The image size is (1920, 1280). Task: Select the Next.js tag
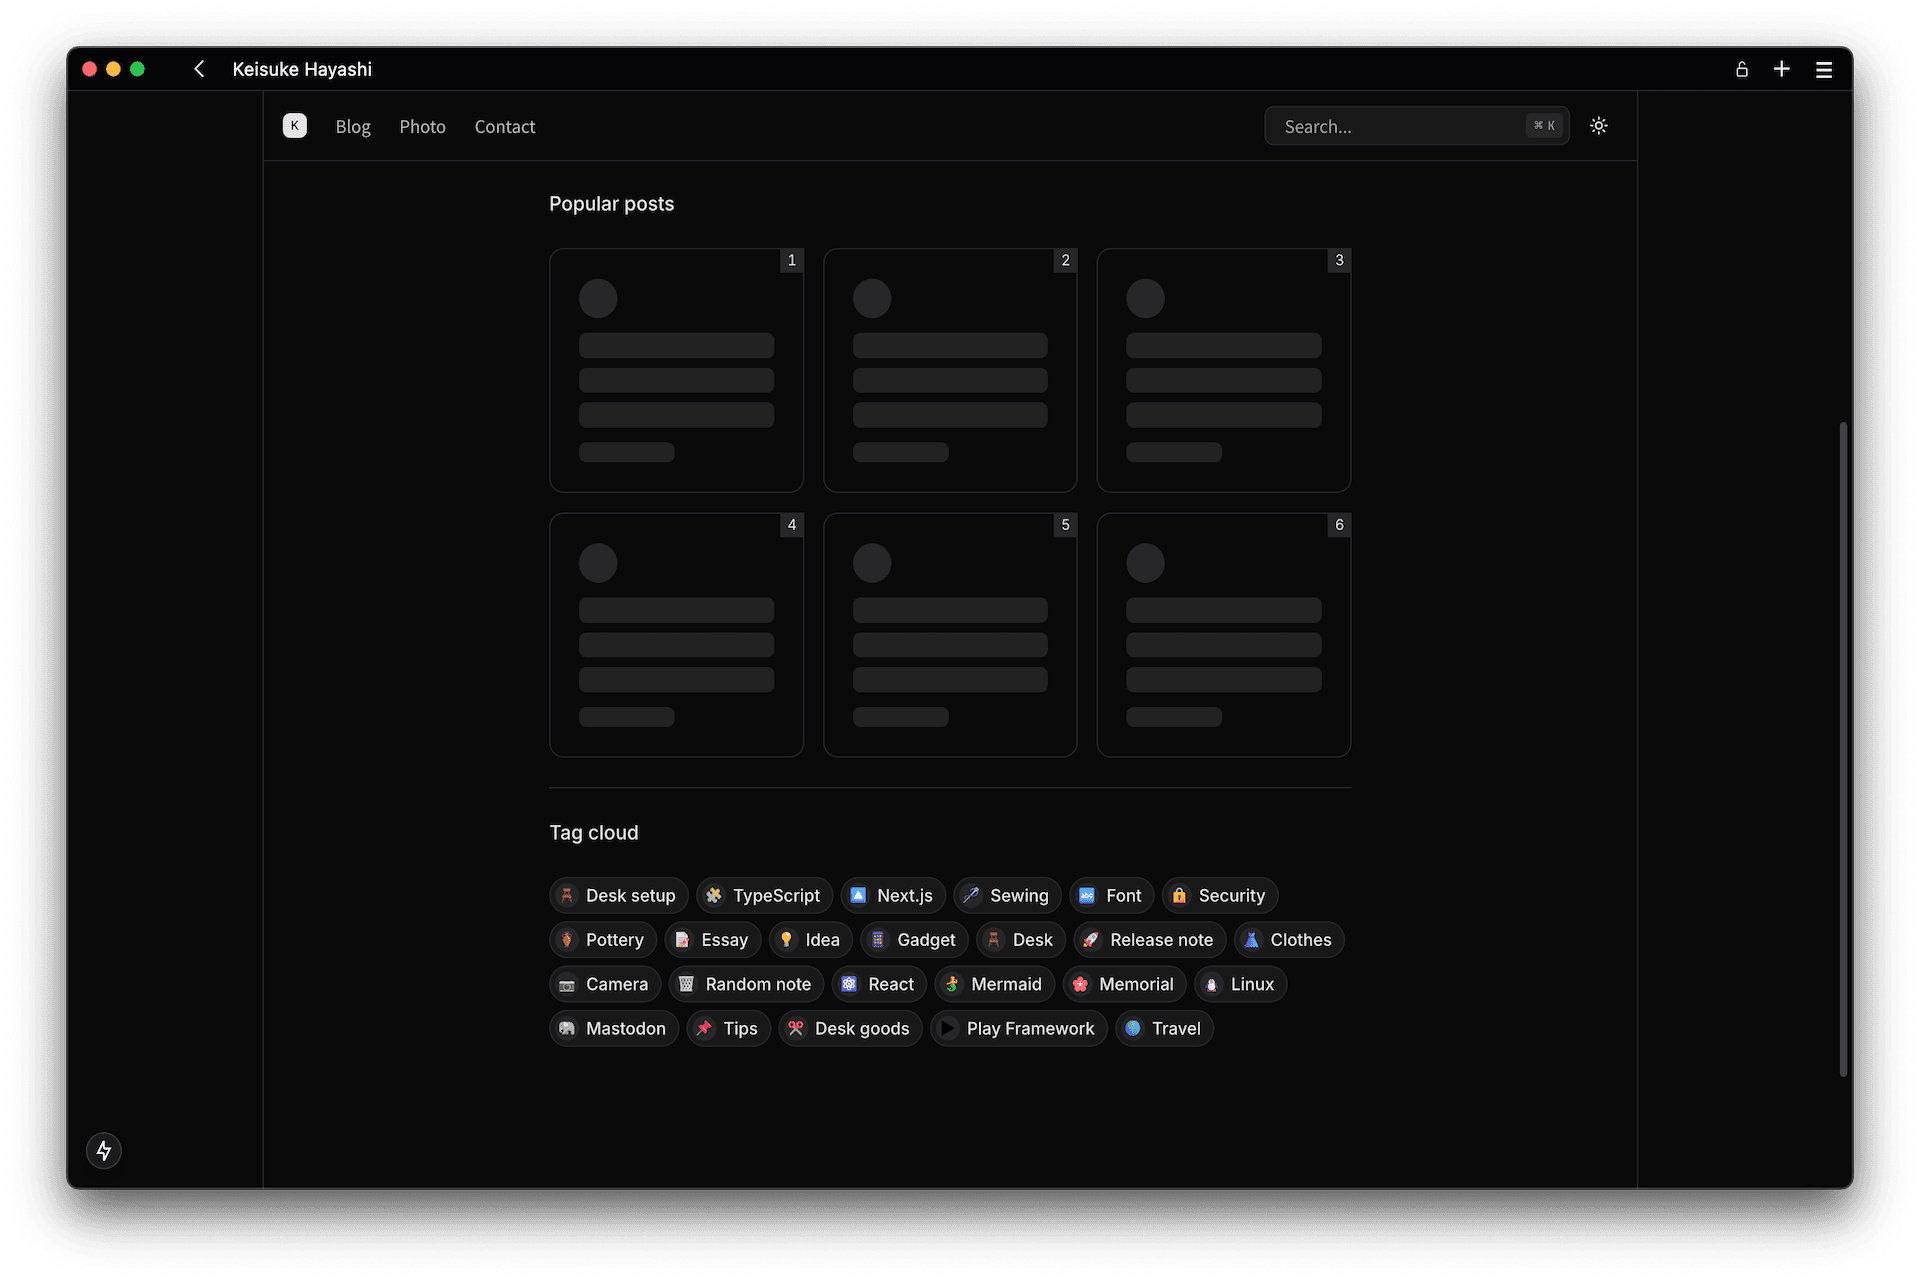892,895
